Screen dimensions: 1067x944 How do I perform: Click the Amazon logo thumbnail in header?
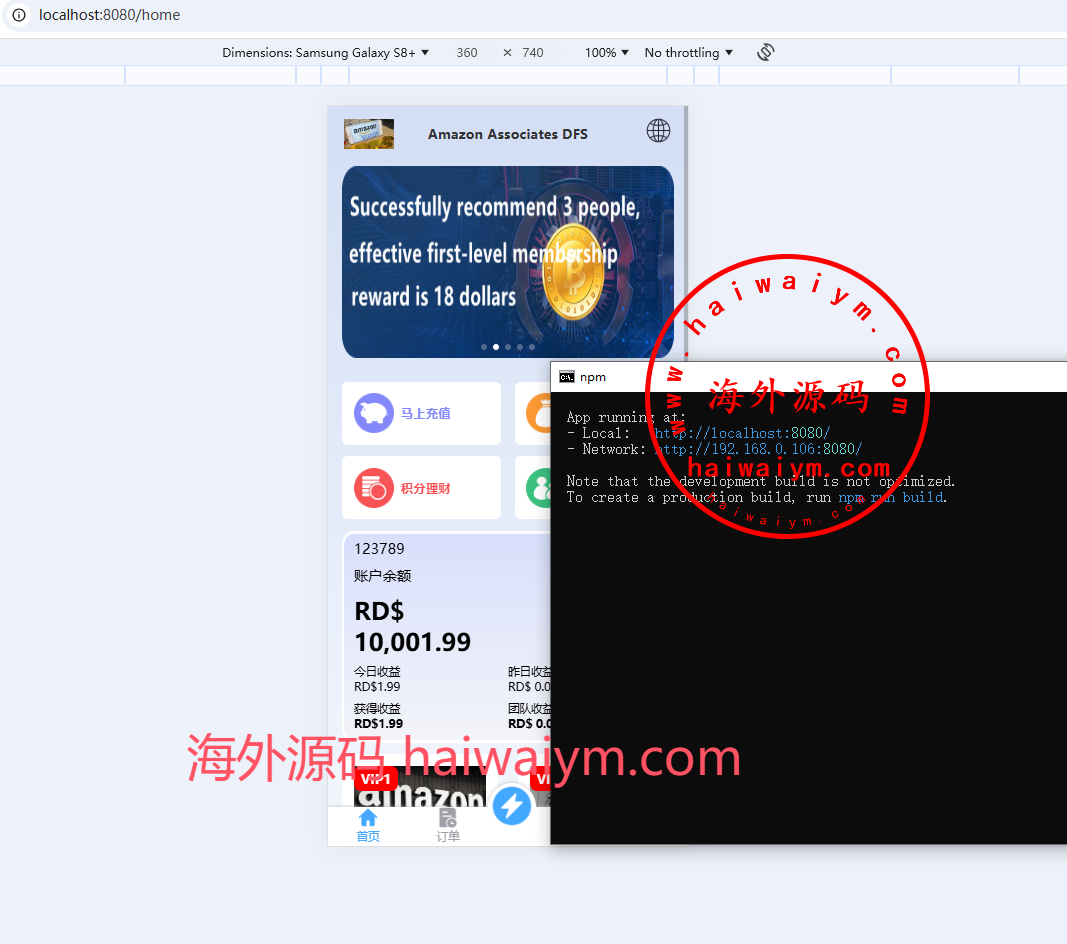click(x=368, y=134)
